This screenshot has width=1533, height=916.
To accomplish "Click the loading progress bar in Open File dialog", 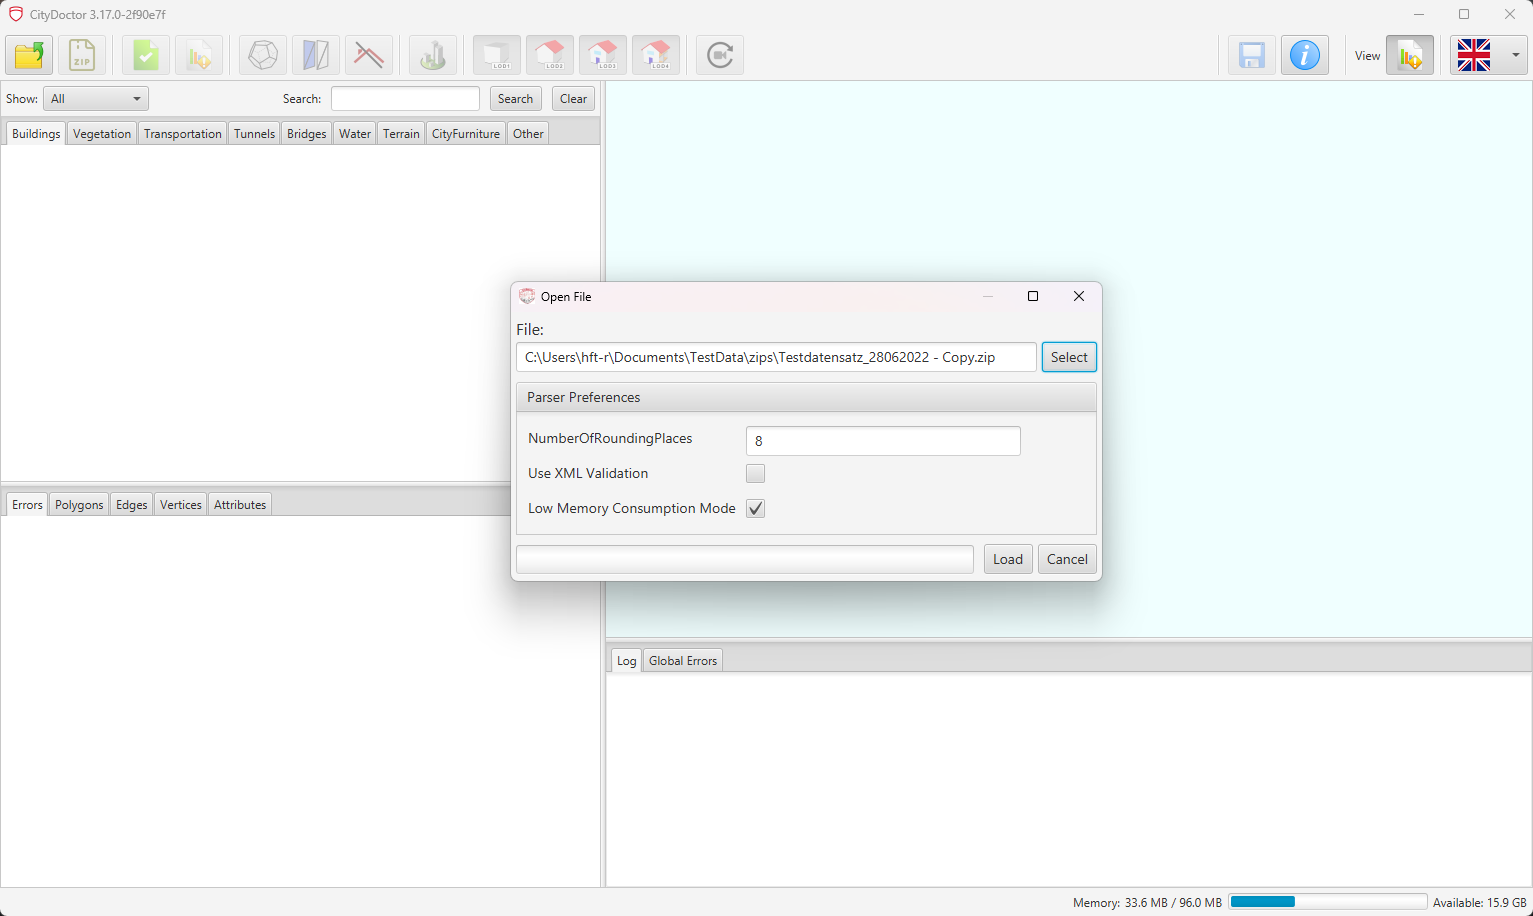I will click(745, 559).
